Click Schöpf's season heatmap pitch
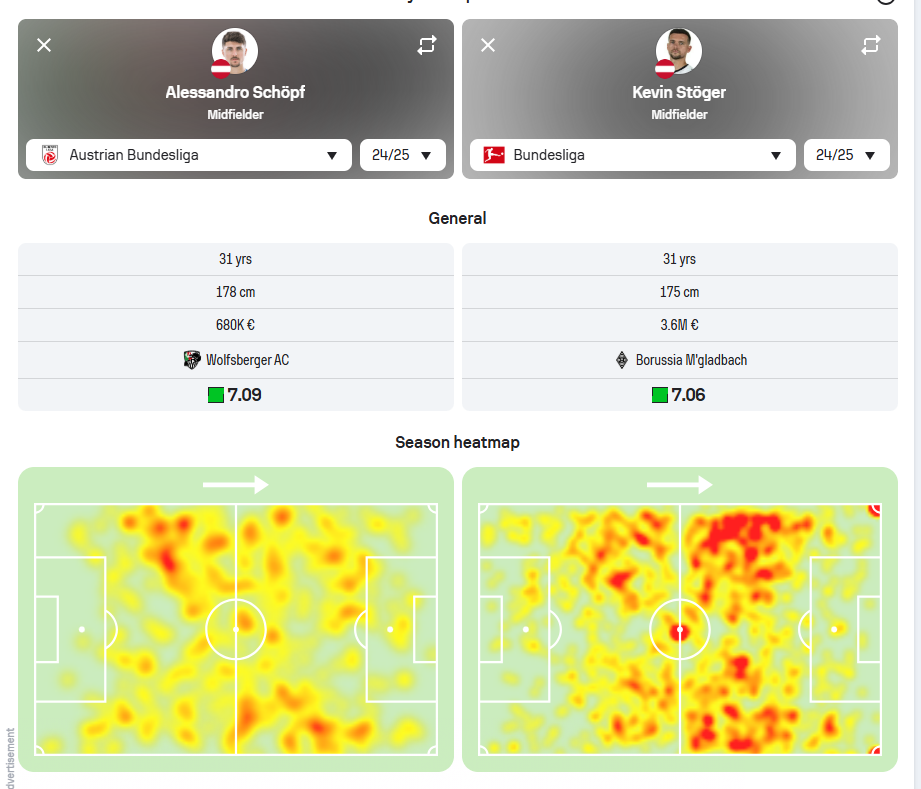The height and width of the screenshot is (789, 921). tap(236, 629)
